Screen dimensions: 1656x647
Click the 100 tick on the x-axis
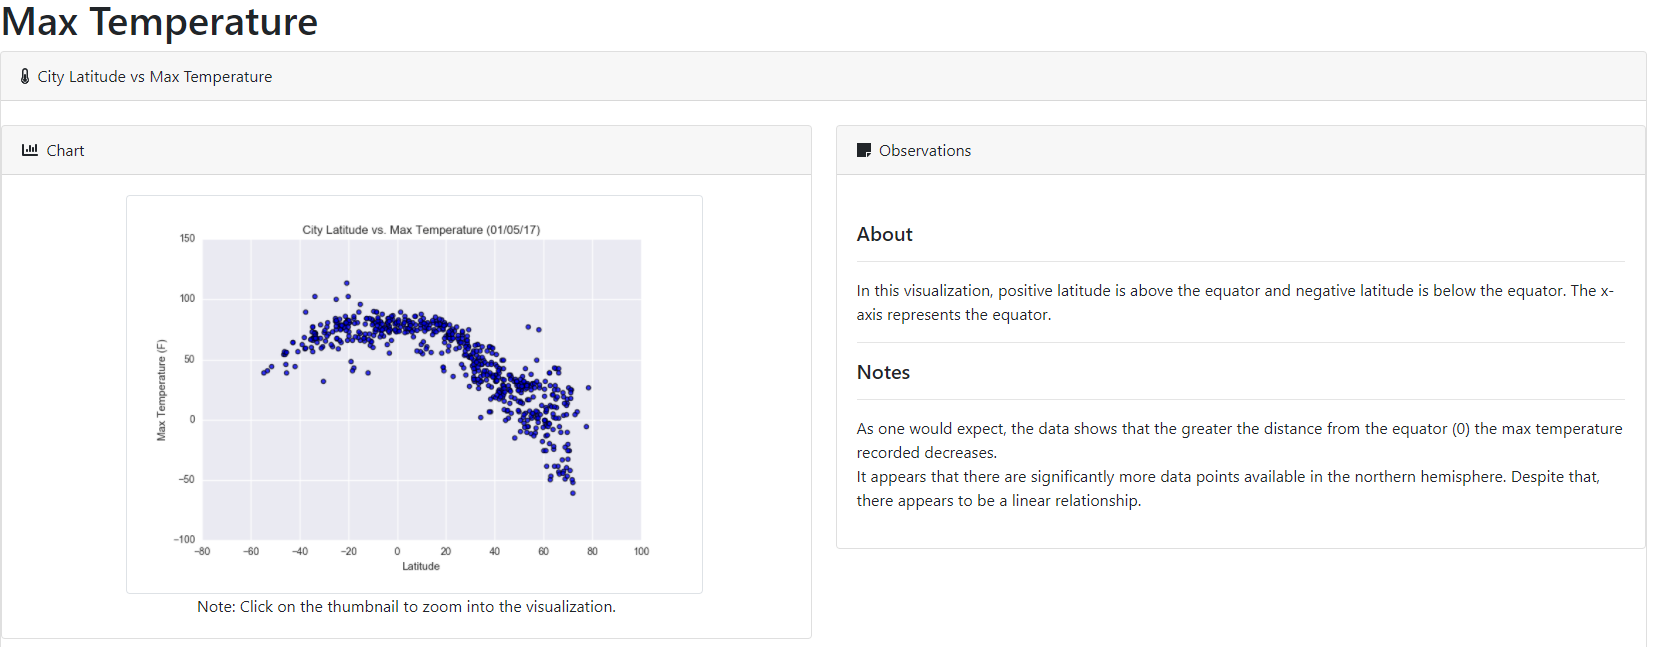[x=641, y=551]
